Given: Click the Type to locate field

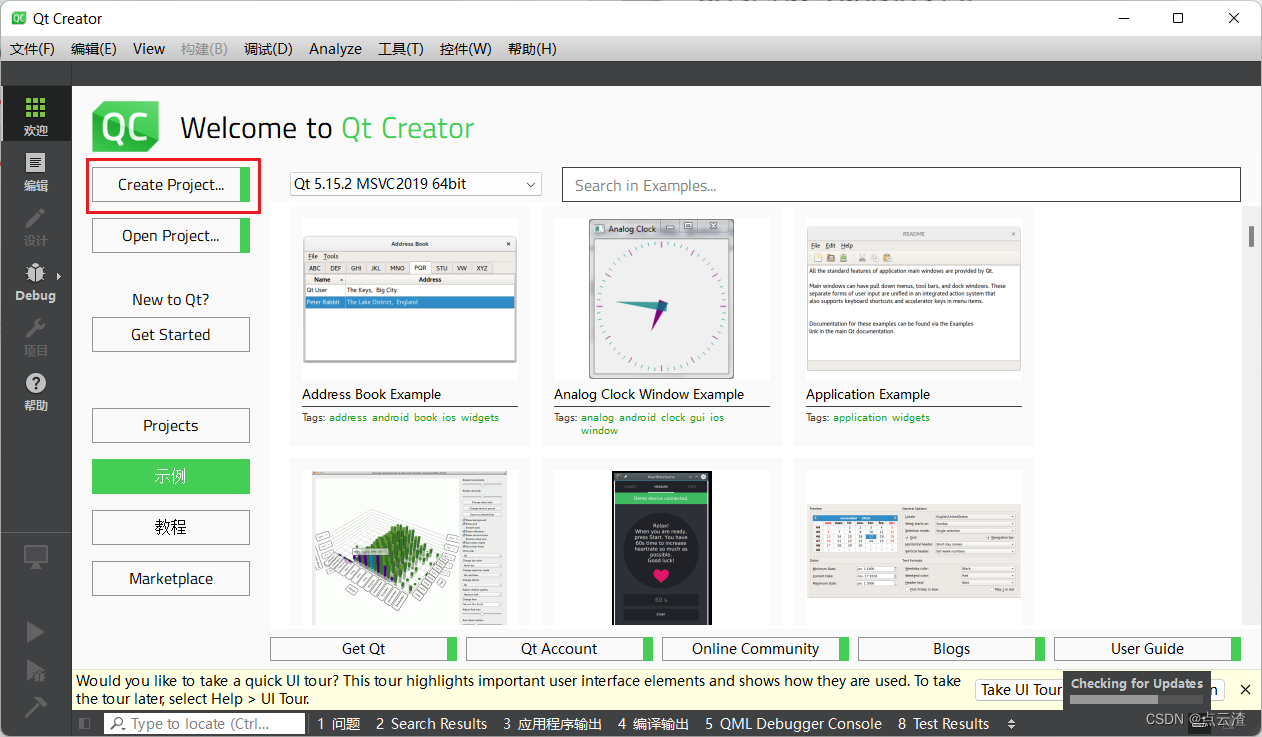Looking at the screenshot, I should (205, 724).
